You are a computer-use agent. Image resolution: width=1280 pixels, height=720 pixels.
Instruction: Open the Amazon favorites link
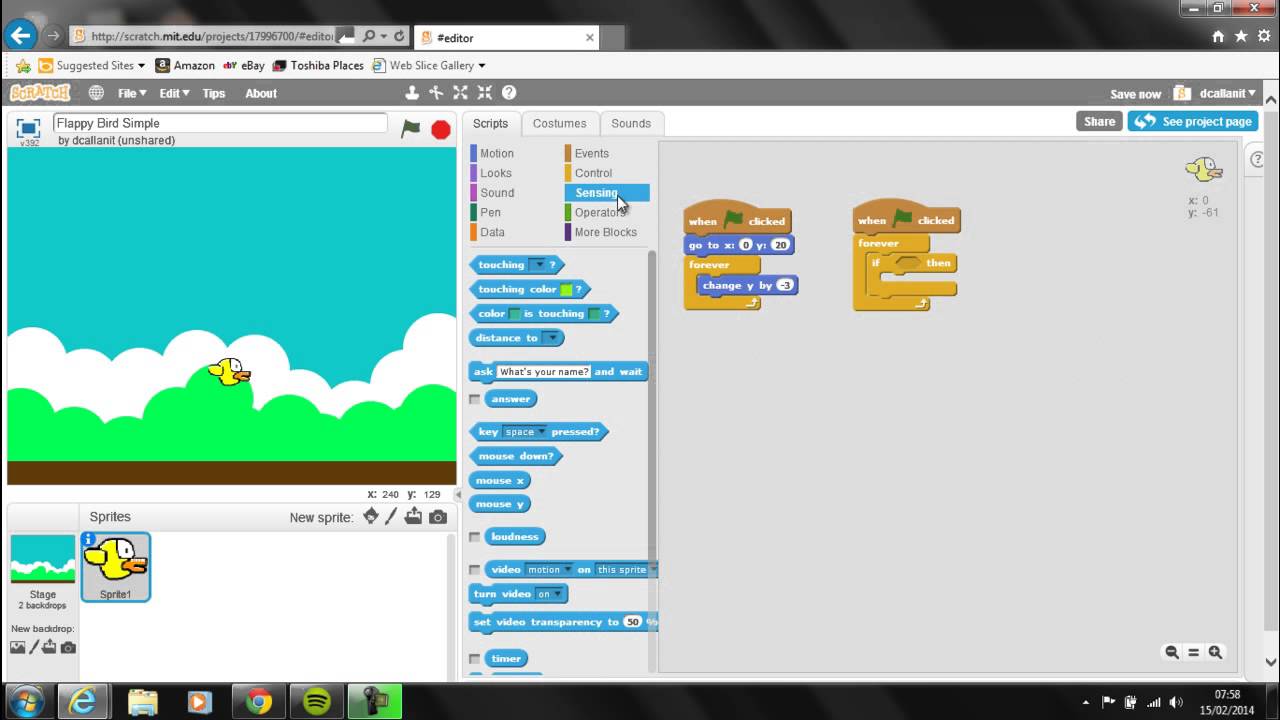click(183, 65)
